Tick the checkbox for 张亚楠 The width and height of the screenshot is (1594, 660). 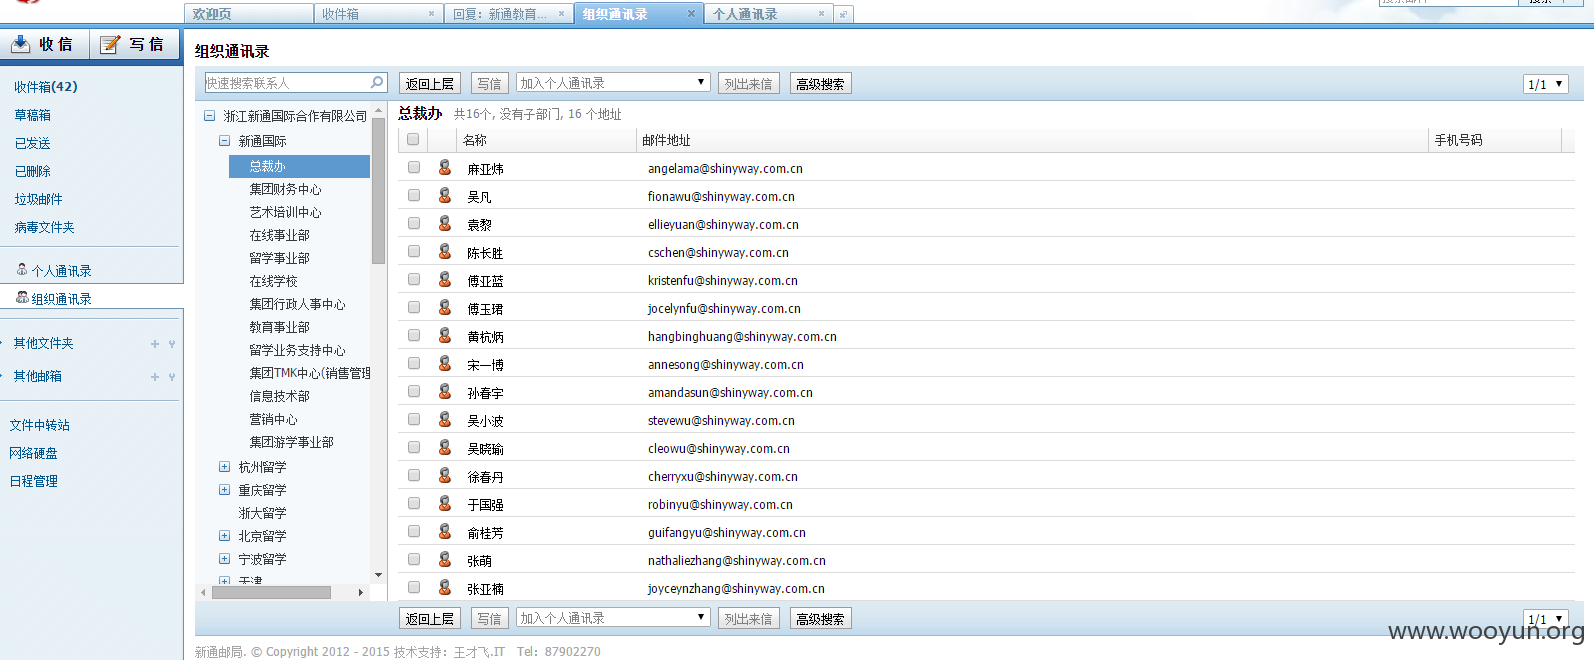(414, 588)
